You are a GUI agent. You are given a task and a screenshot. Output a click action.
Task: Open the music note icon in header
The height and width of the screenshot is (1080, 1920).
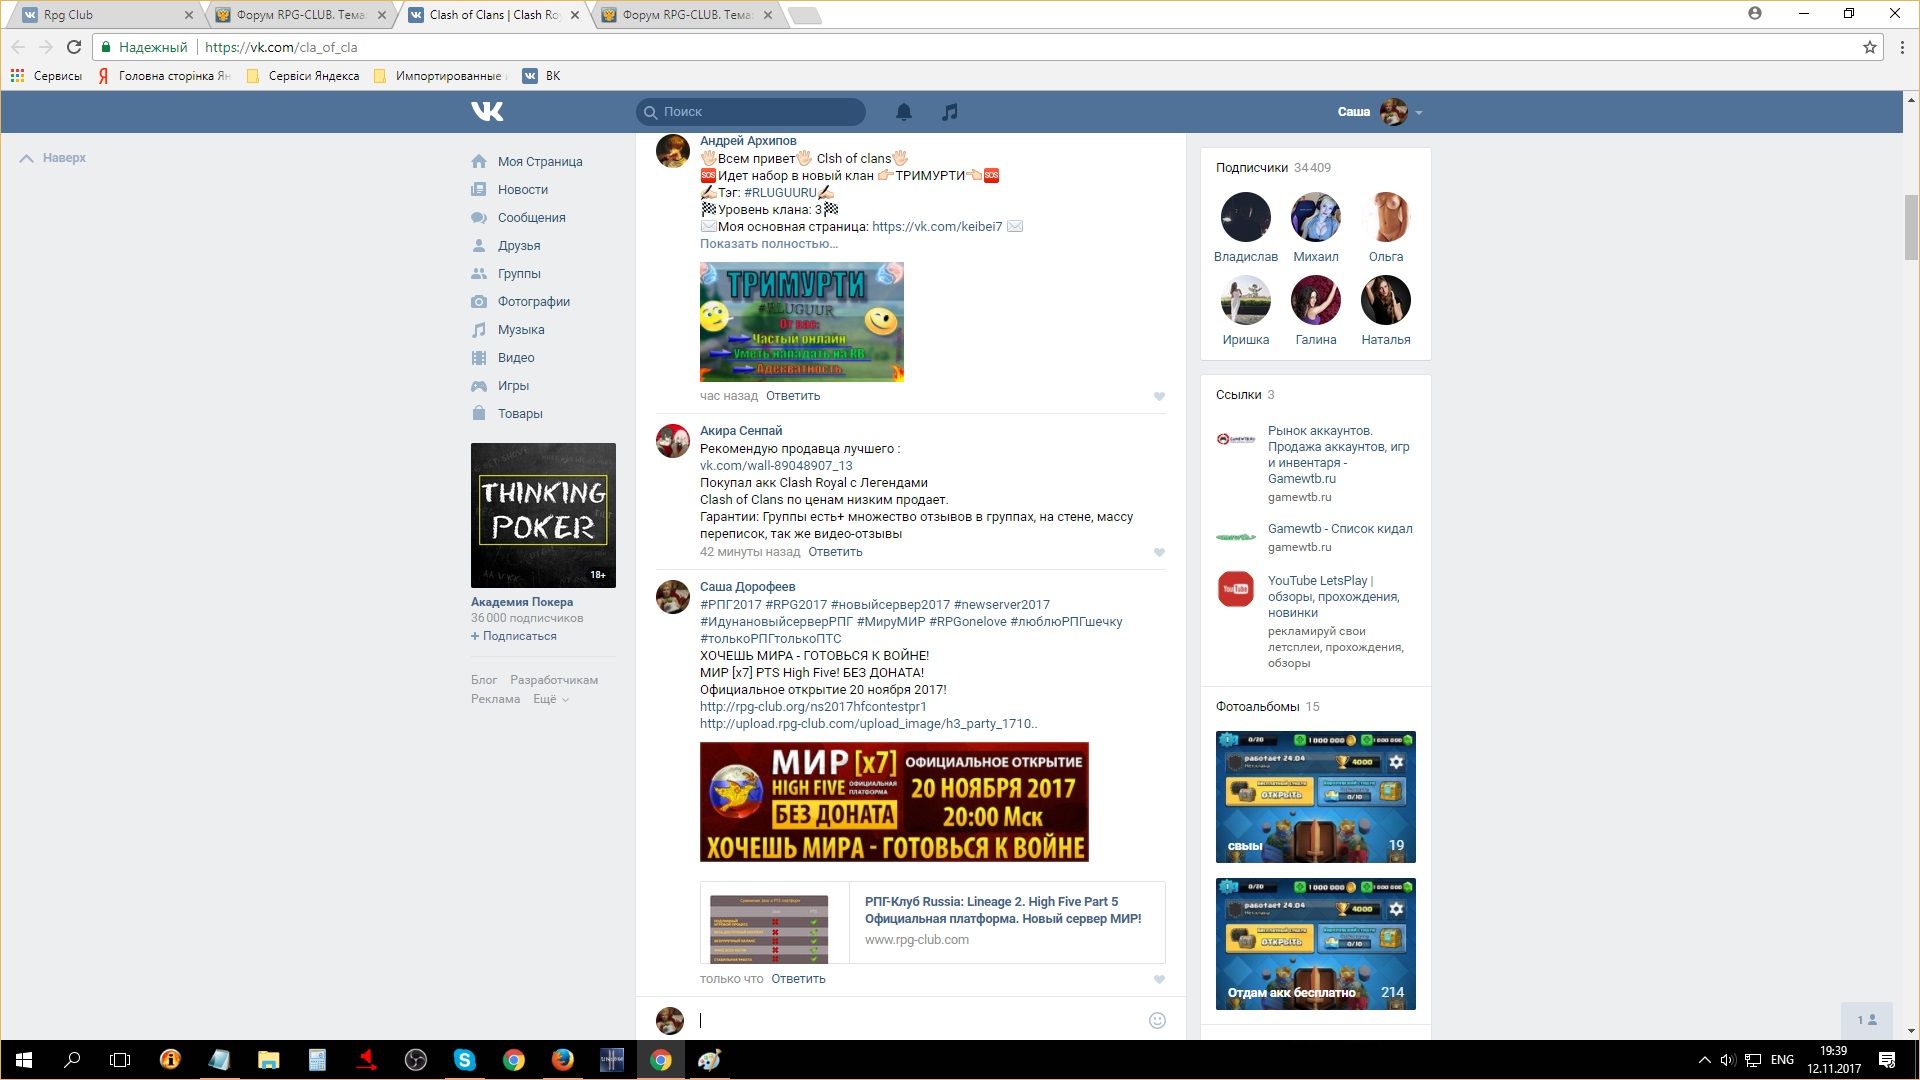950,112
